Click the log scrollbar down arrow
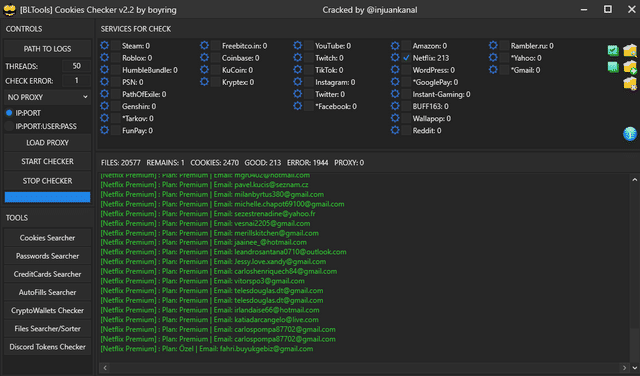Viewport: 640px width, 376px height. tap(634, 367)
